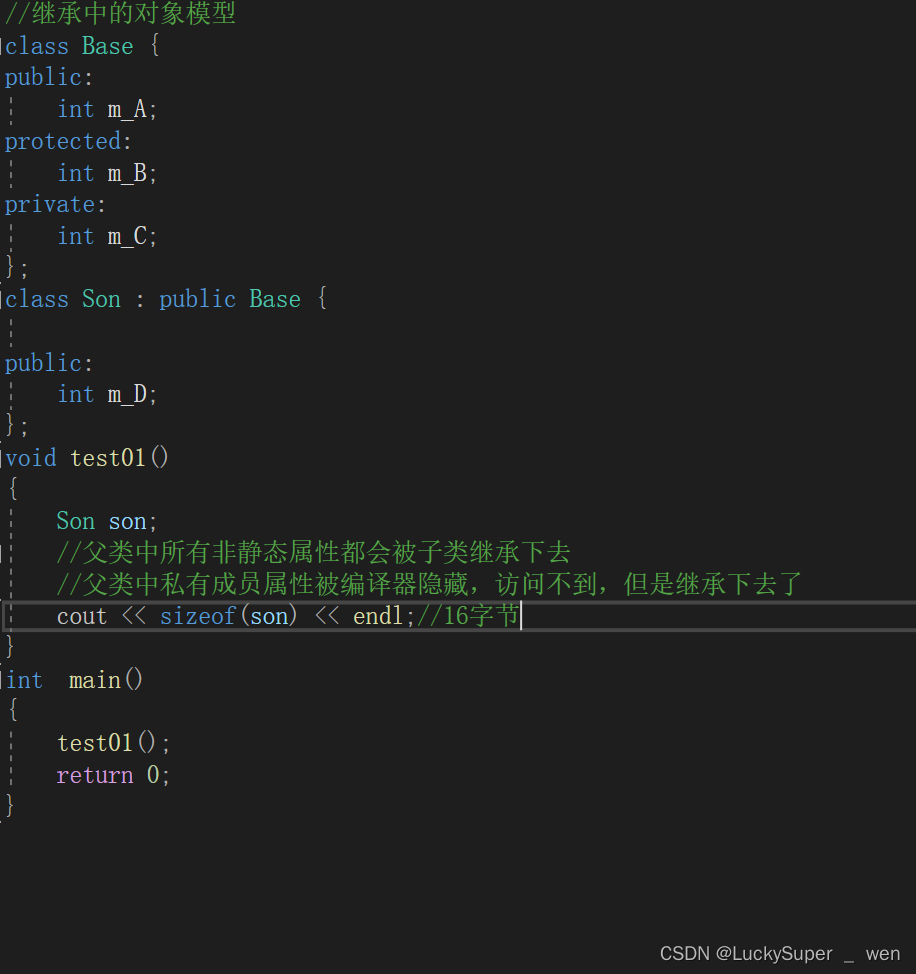Click the "private:" access specifier
This screenshot has height=974, width=916.
point(55,204)
